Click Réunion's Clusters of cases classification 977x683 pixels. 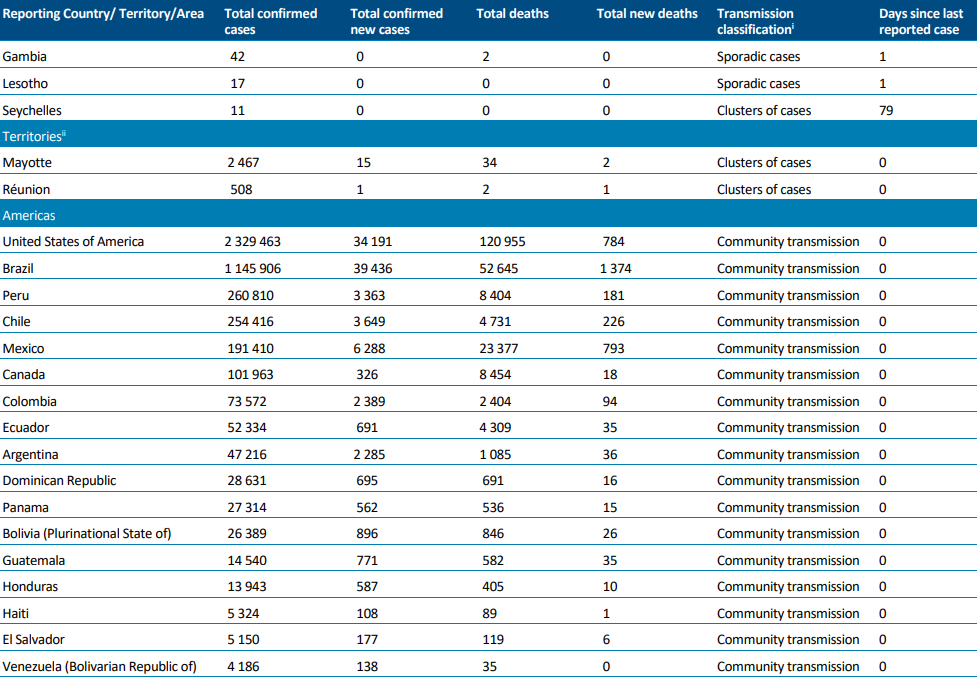pyautogui.click(x=764, y=189)
